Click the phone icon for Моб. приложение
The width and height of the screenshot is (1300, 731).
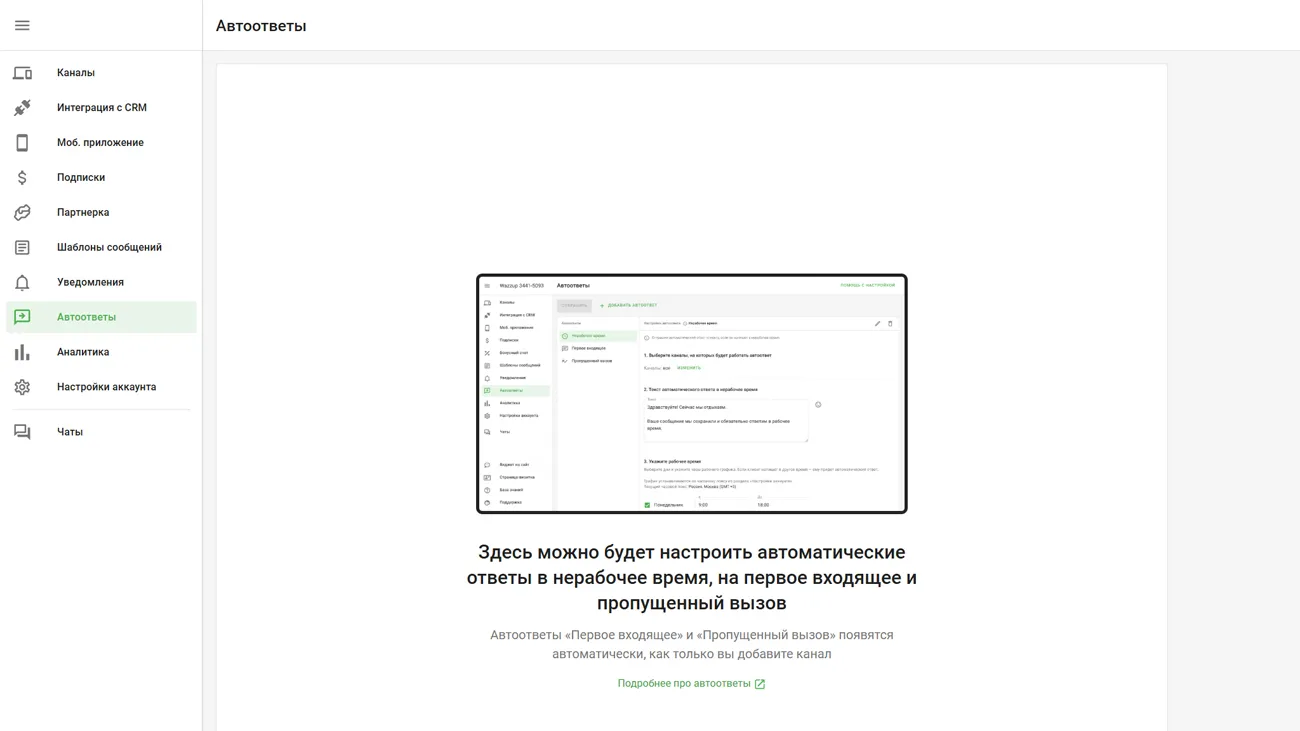tap(22, 143)
